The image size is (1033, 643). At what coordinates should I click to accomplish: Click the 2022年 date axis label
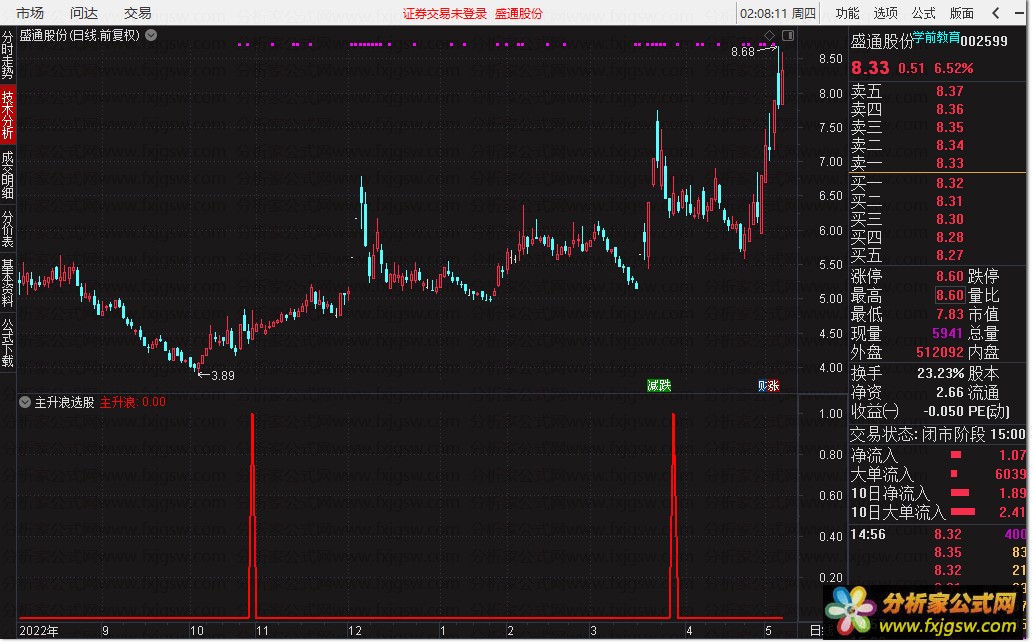coord(39,630)
